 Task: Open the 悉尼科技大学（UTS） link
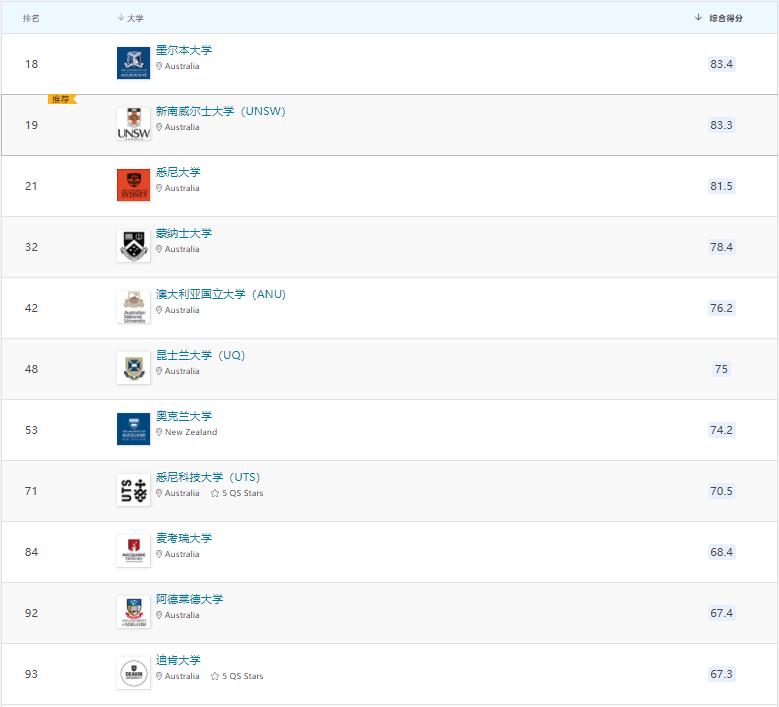(x=208, y=477)
